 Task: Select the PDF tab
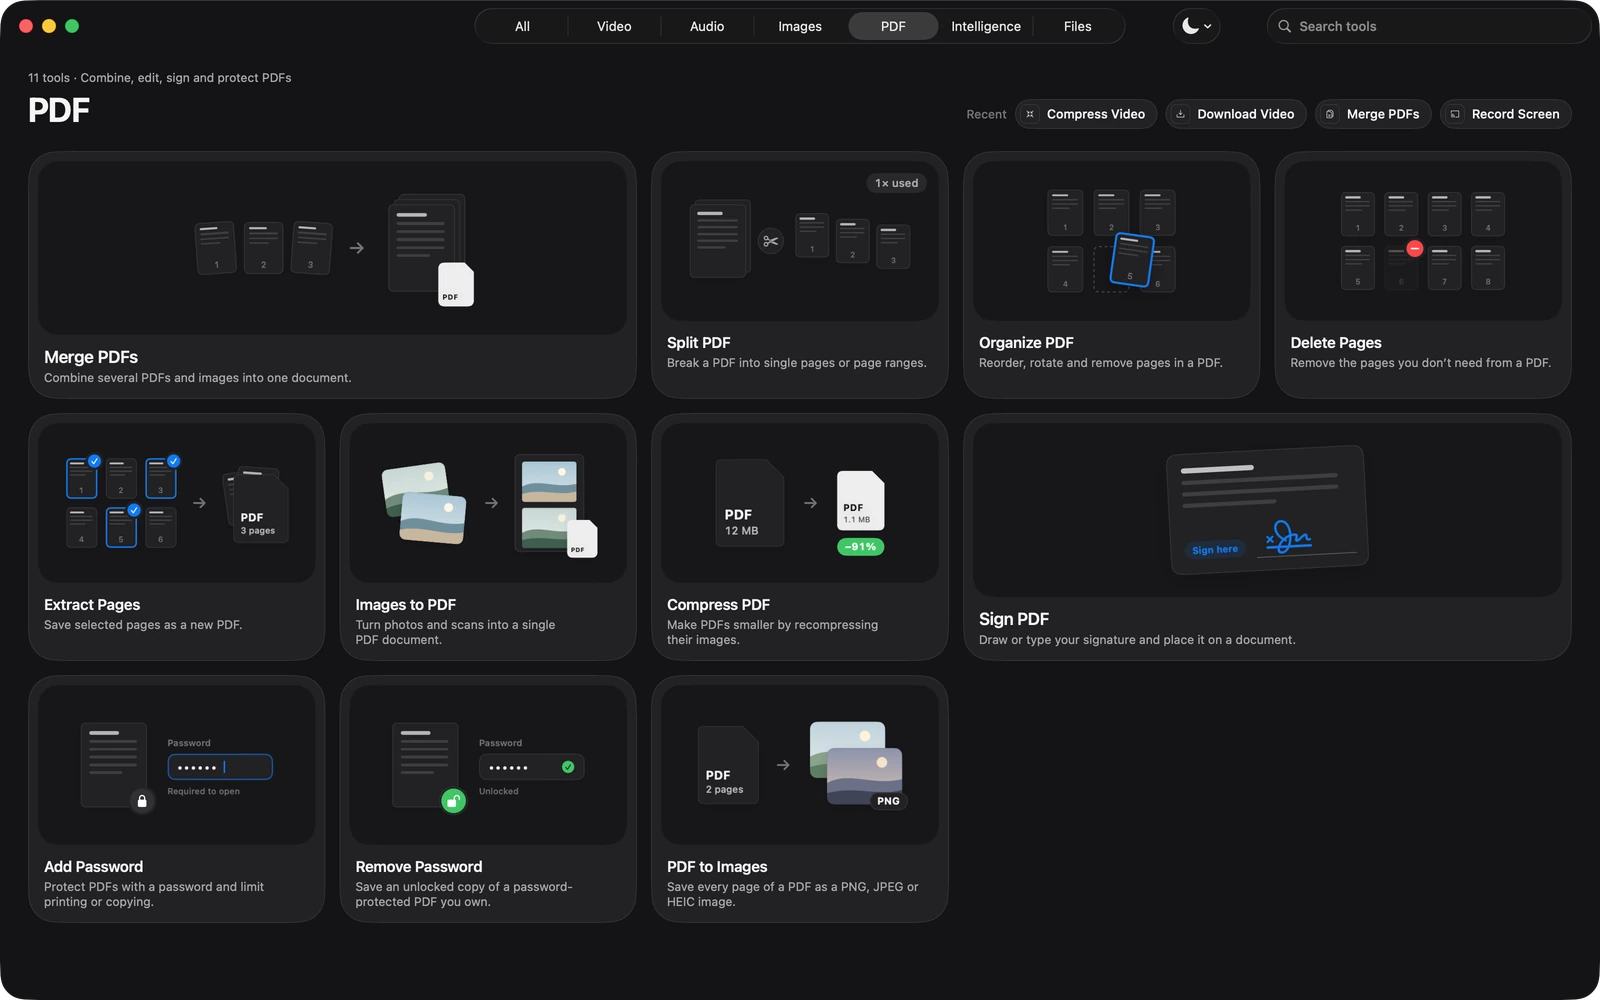click(893, 26)
